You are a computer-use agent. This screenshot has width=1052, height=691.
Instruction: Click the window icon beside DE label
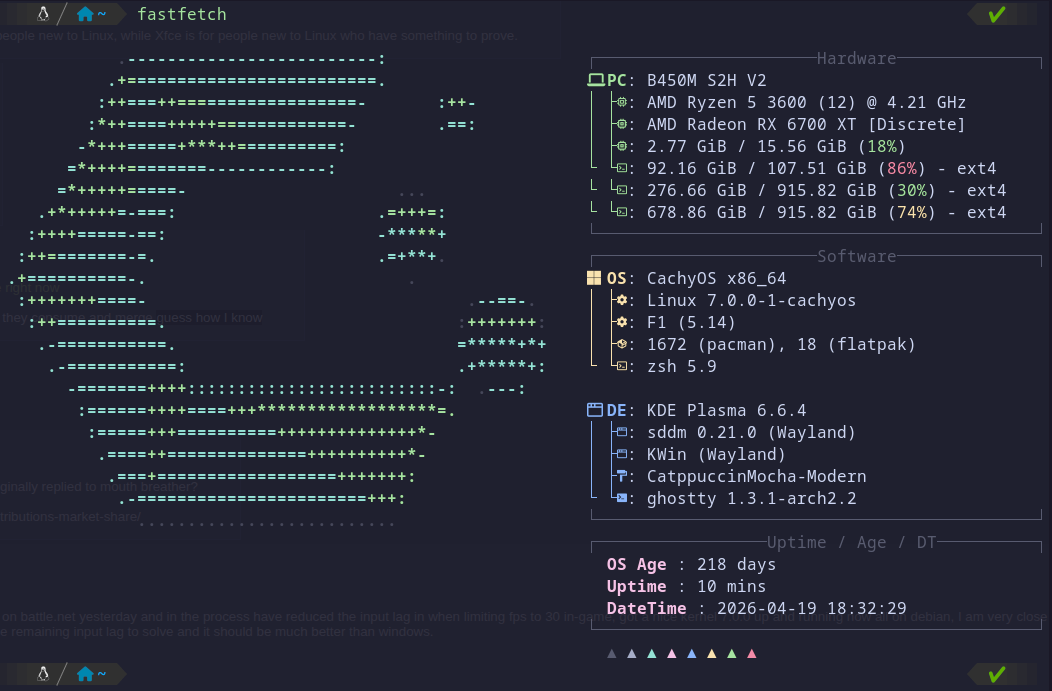tap(594, 410)
